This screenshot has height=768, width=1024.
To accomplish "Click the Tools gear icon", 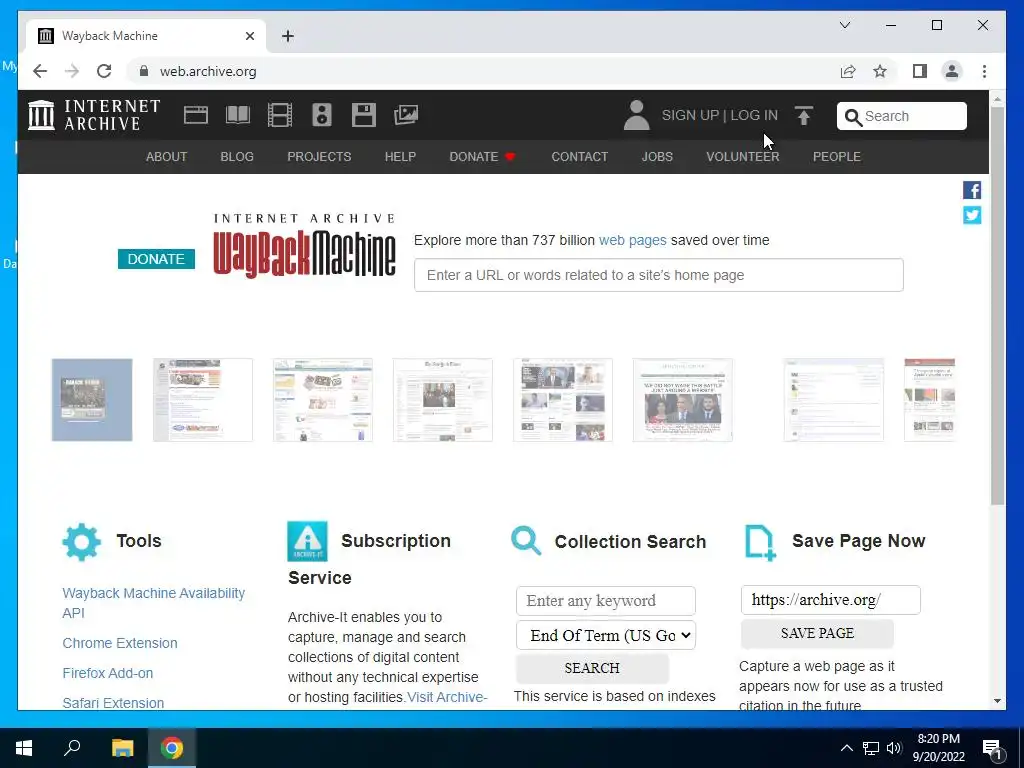I will 82,541.
